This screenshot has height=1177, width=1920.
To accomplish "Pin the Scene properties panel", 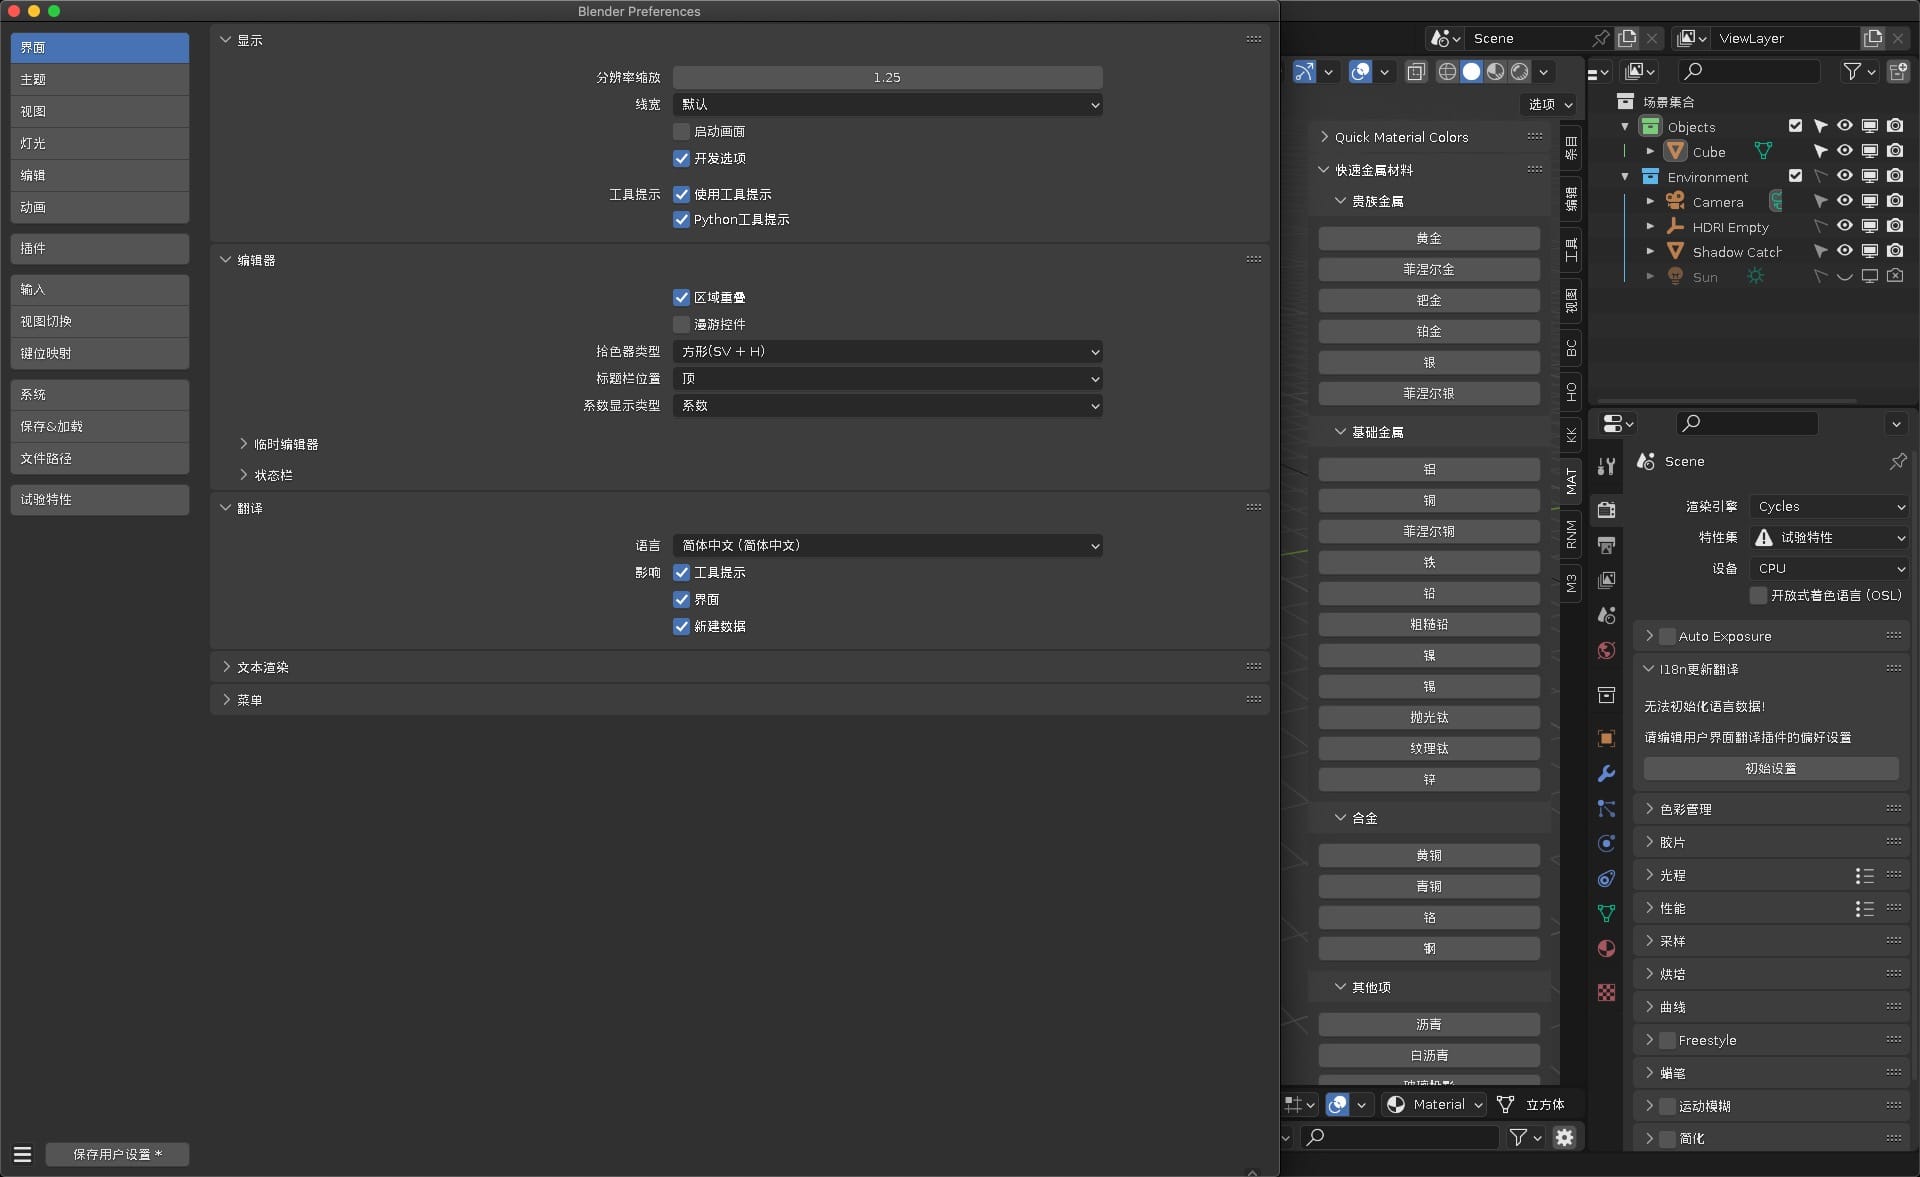I will point(1897,461).
